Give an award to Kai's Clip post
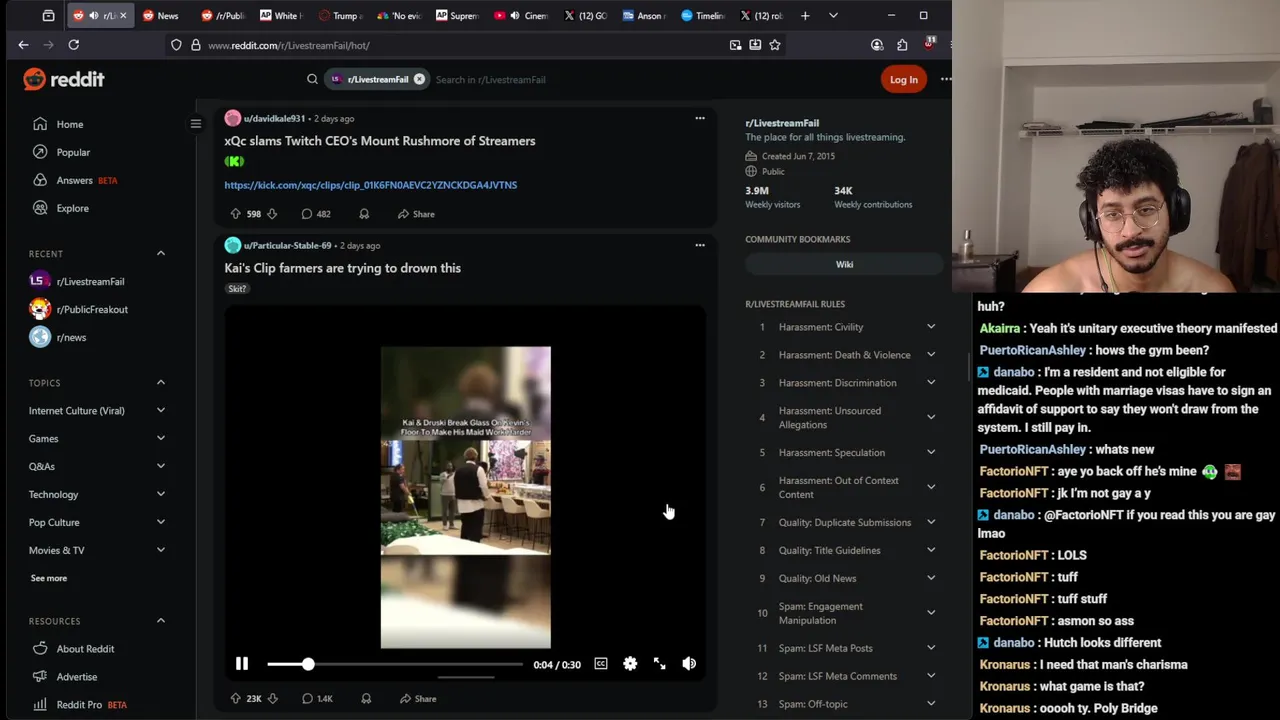Screen dimensions: 1280x720 pyautogui.click(x=366, y=699)
